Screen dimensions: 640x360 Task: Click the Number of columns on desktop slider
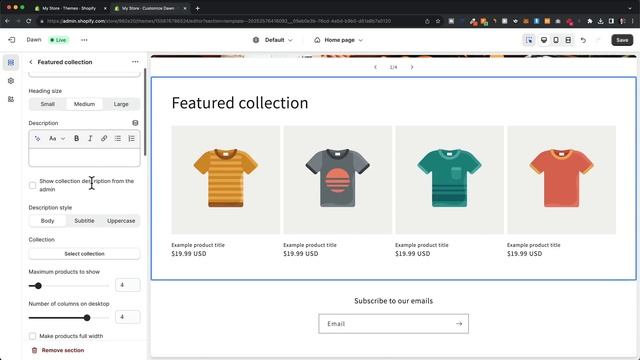pyautogui.click(x=69, y=318)
